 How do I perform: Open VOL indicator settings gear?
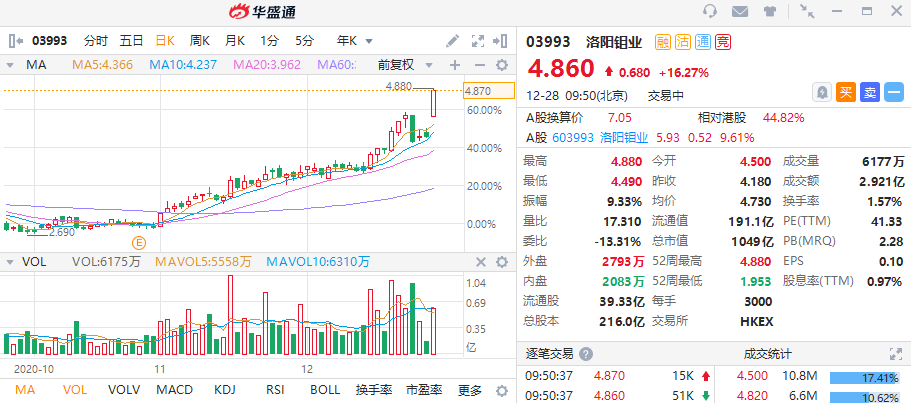[501, 262]
